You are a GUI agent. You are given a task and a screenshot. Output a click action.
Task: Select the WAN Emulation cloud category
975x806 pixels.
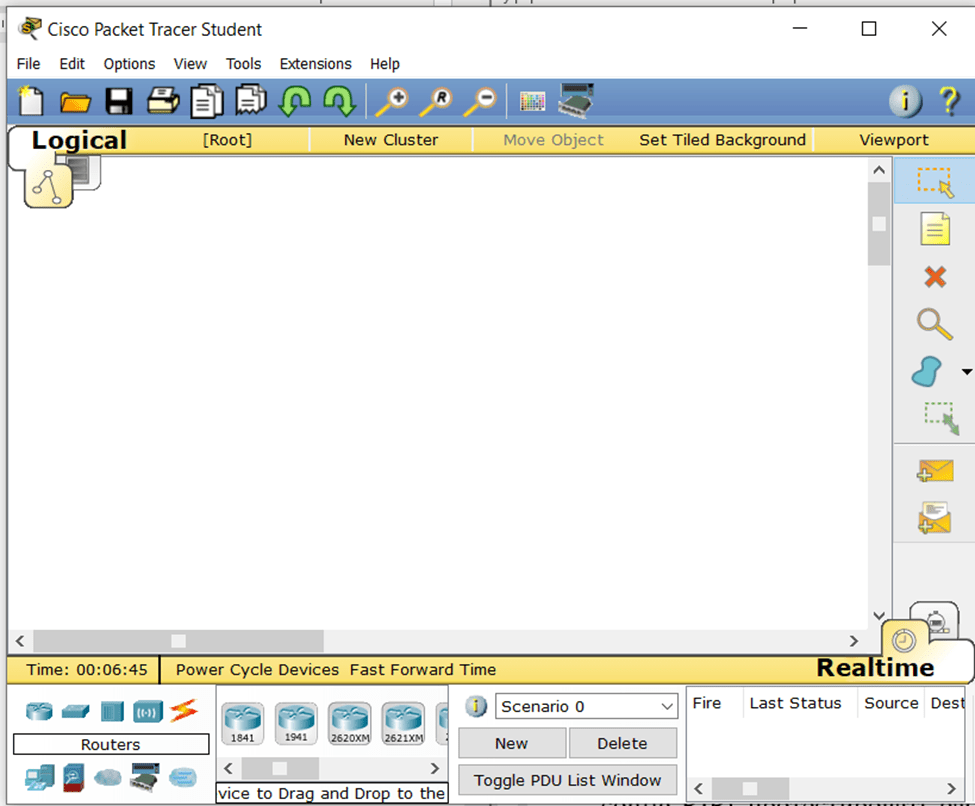click(108, 777)
